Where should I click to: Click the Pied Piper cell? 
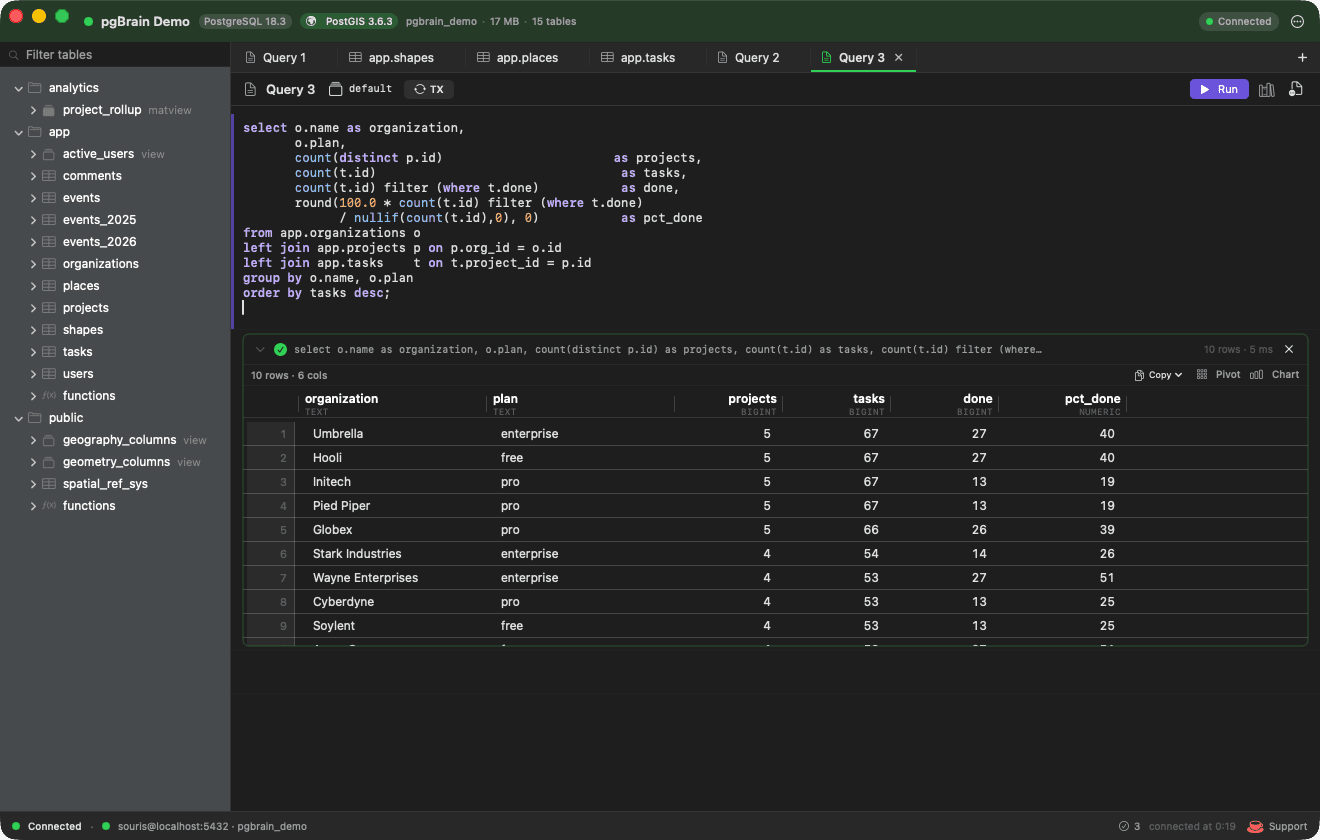341,506
